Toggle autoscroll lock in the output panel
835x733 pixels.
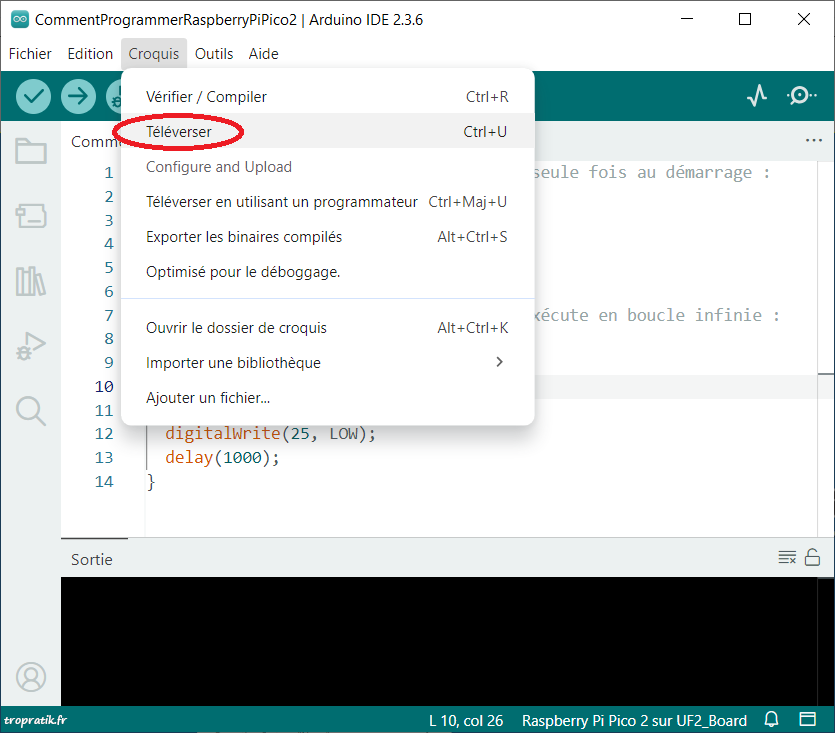point(811,558)
